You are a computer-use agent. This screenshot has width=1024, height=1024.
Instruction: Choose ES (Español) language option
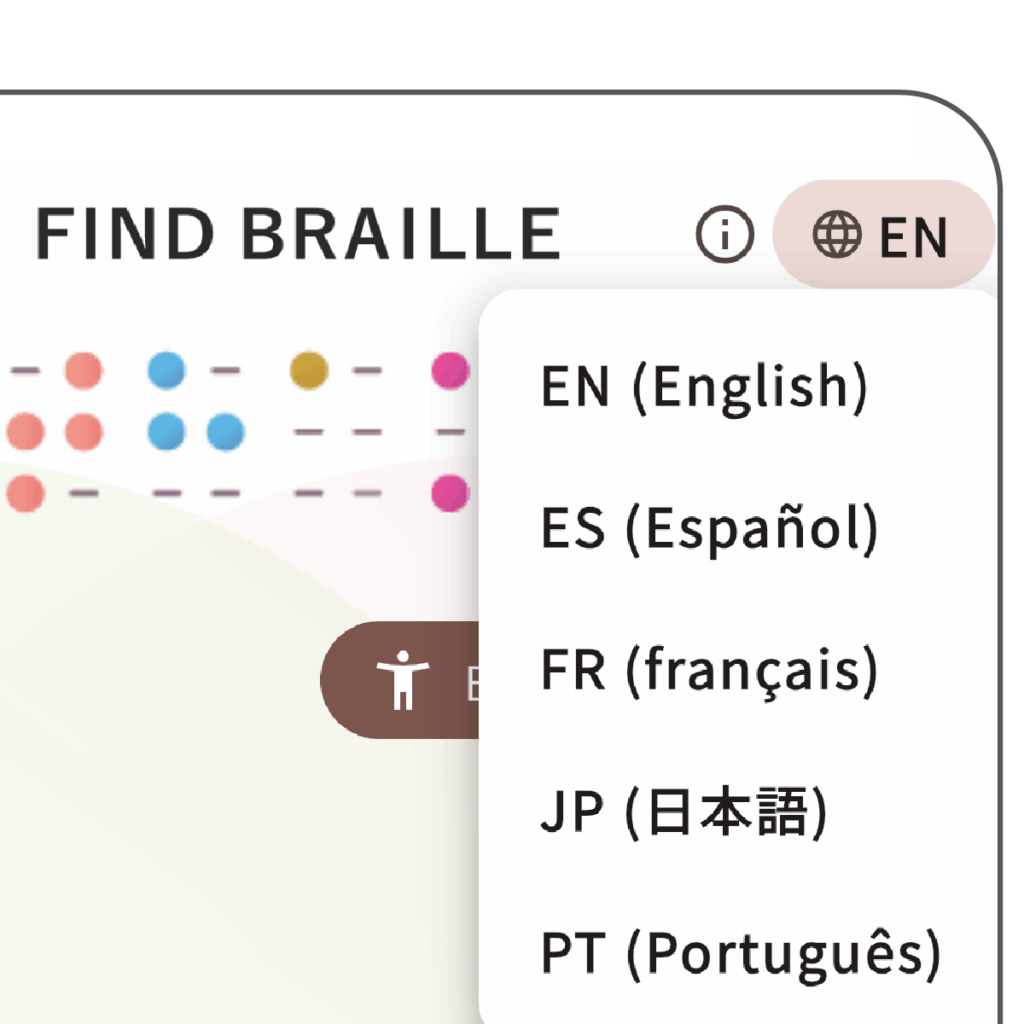[708, 527]
